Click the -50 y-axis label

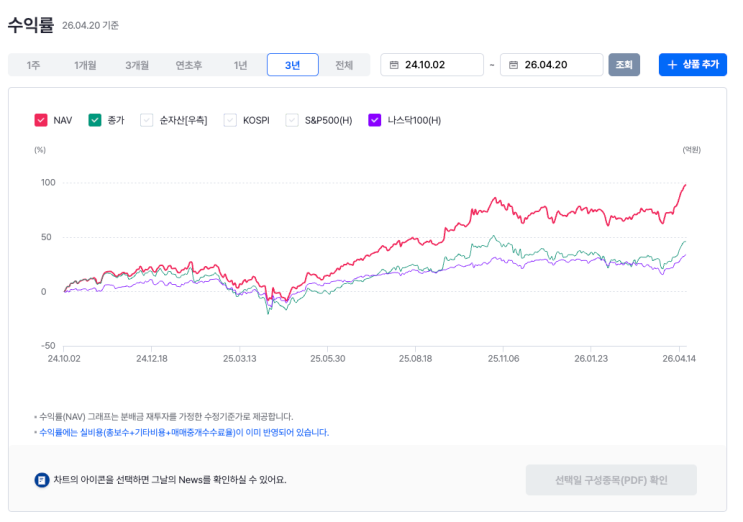pyautogui.click(x=48, y=346)
